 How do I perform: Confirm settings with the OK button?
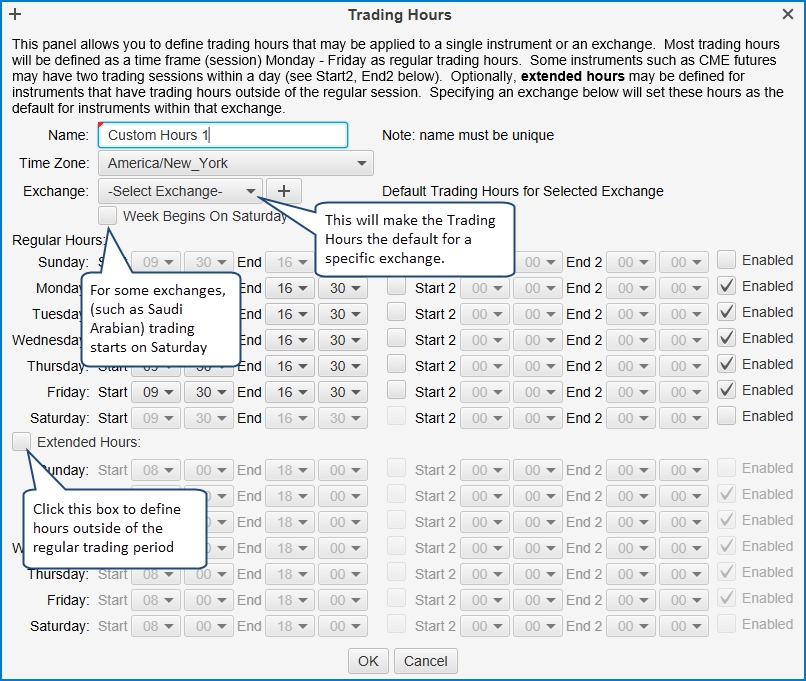coord(369,661)
